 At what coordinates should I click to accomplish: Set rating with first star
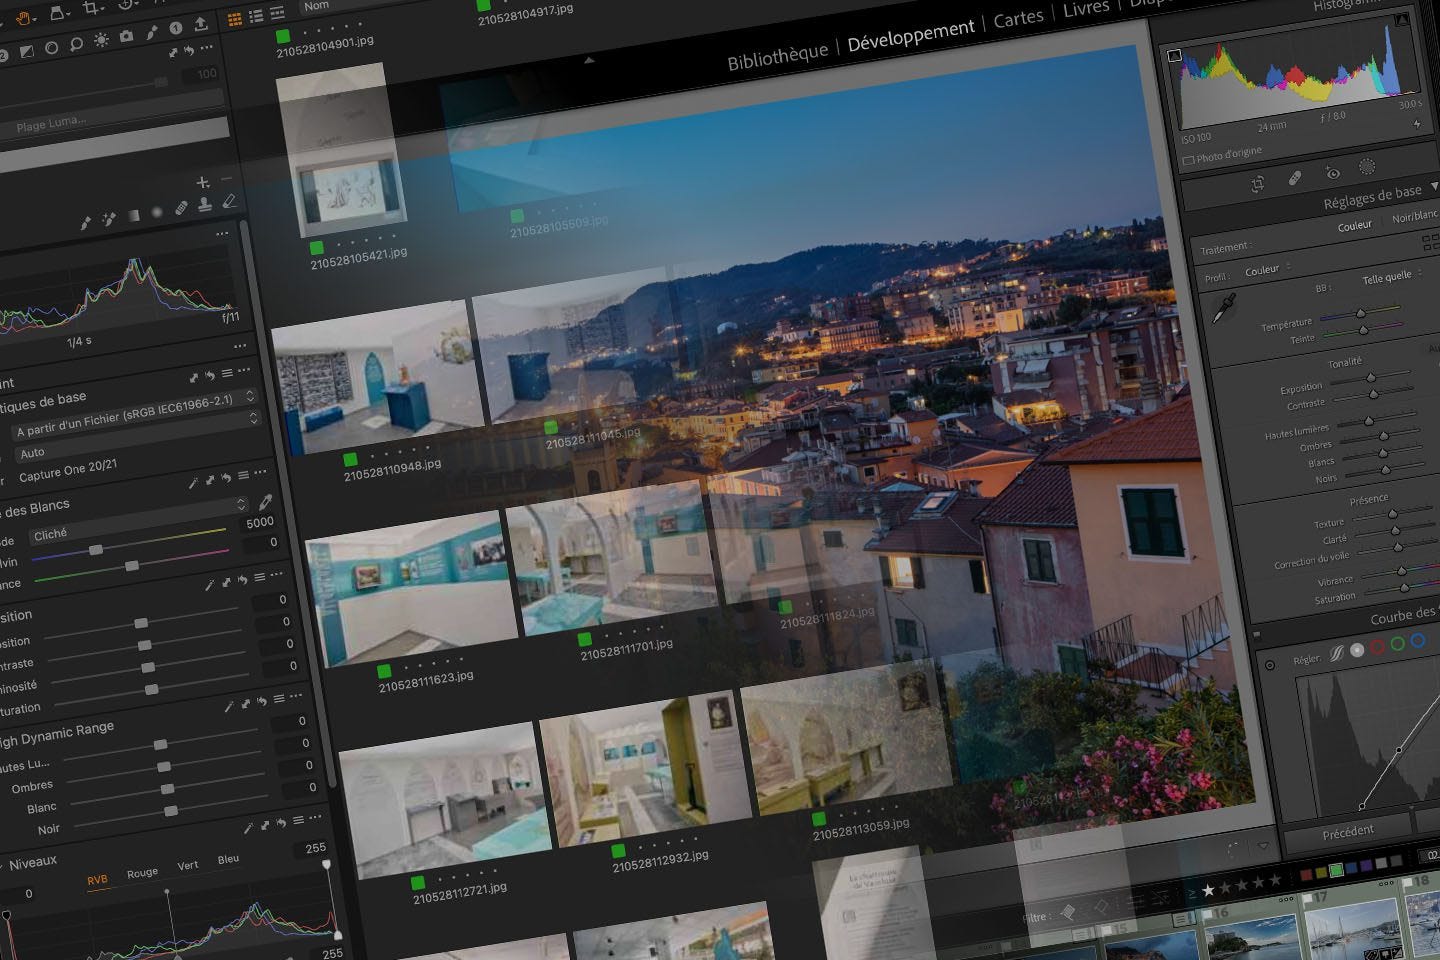tap(1208, 889)
